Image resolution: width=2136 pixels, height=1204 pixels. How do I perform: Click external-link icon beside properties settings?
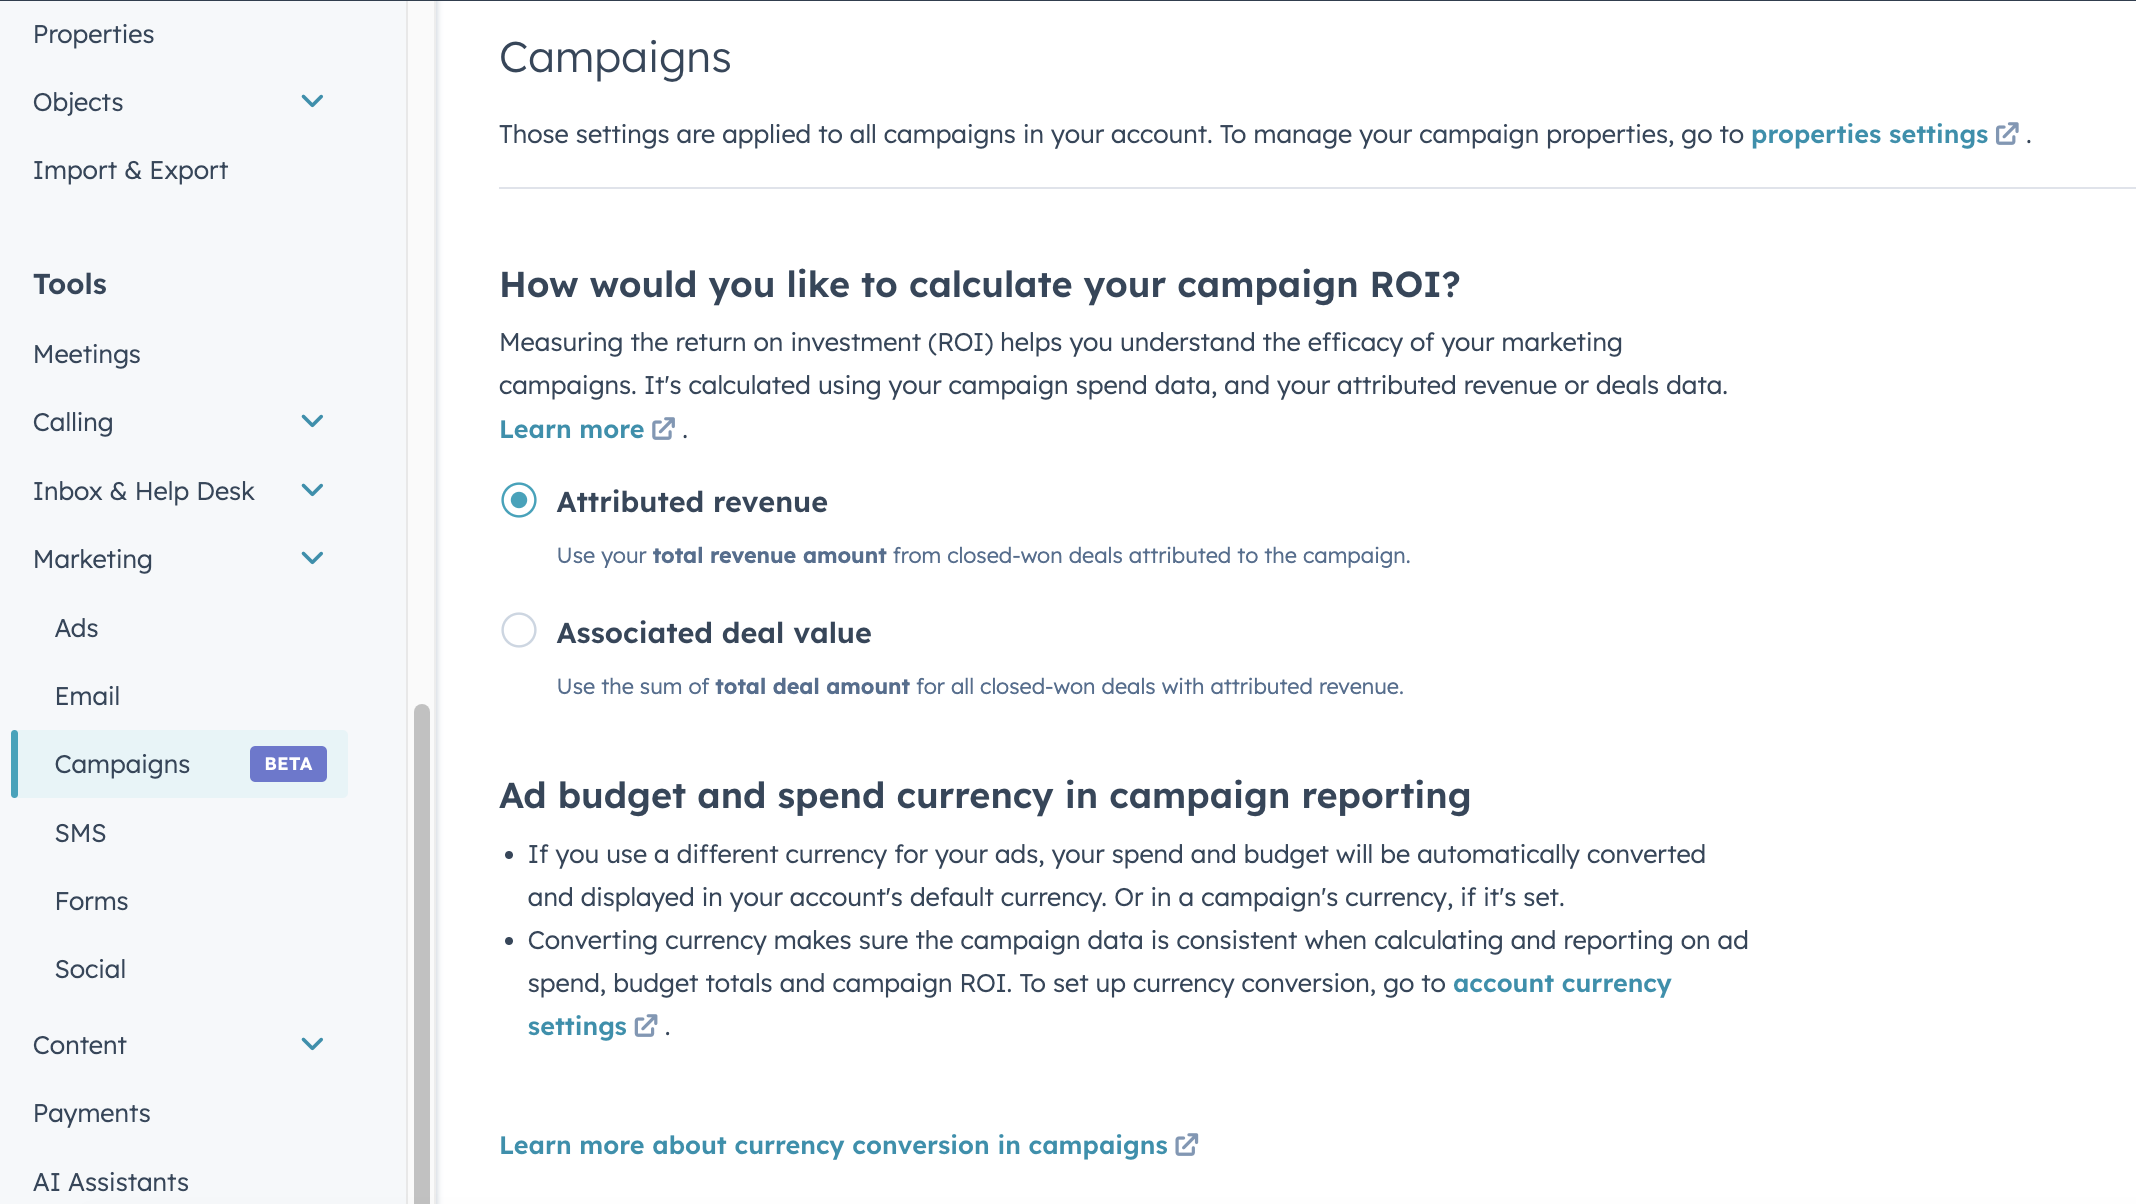2007,134
